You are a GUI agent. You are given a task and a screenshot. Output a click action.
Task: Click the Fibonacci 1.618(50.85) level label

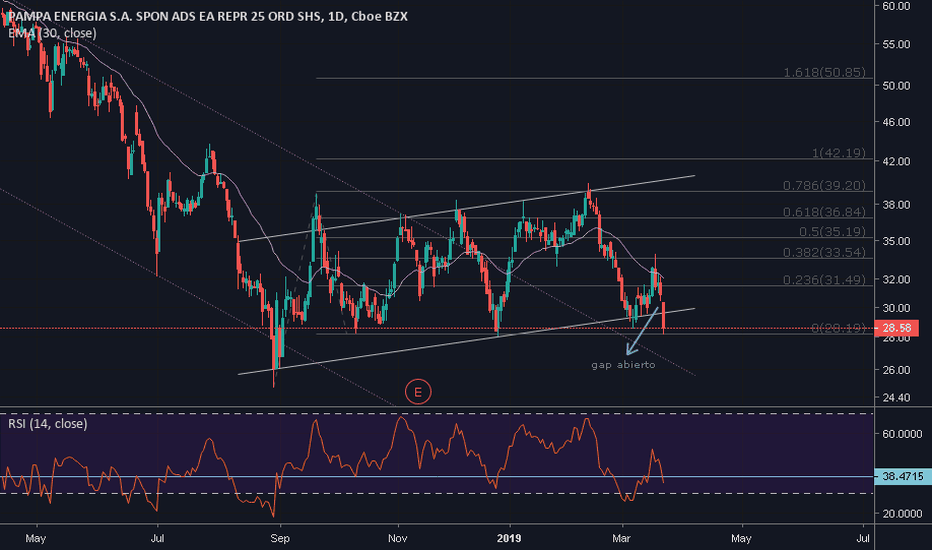click(824, 73)
